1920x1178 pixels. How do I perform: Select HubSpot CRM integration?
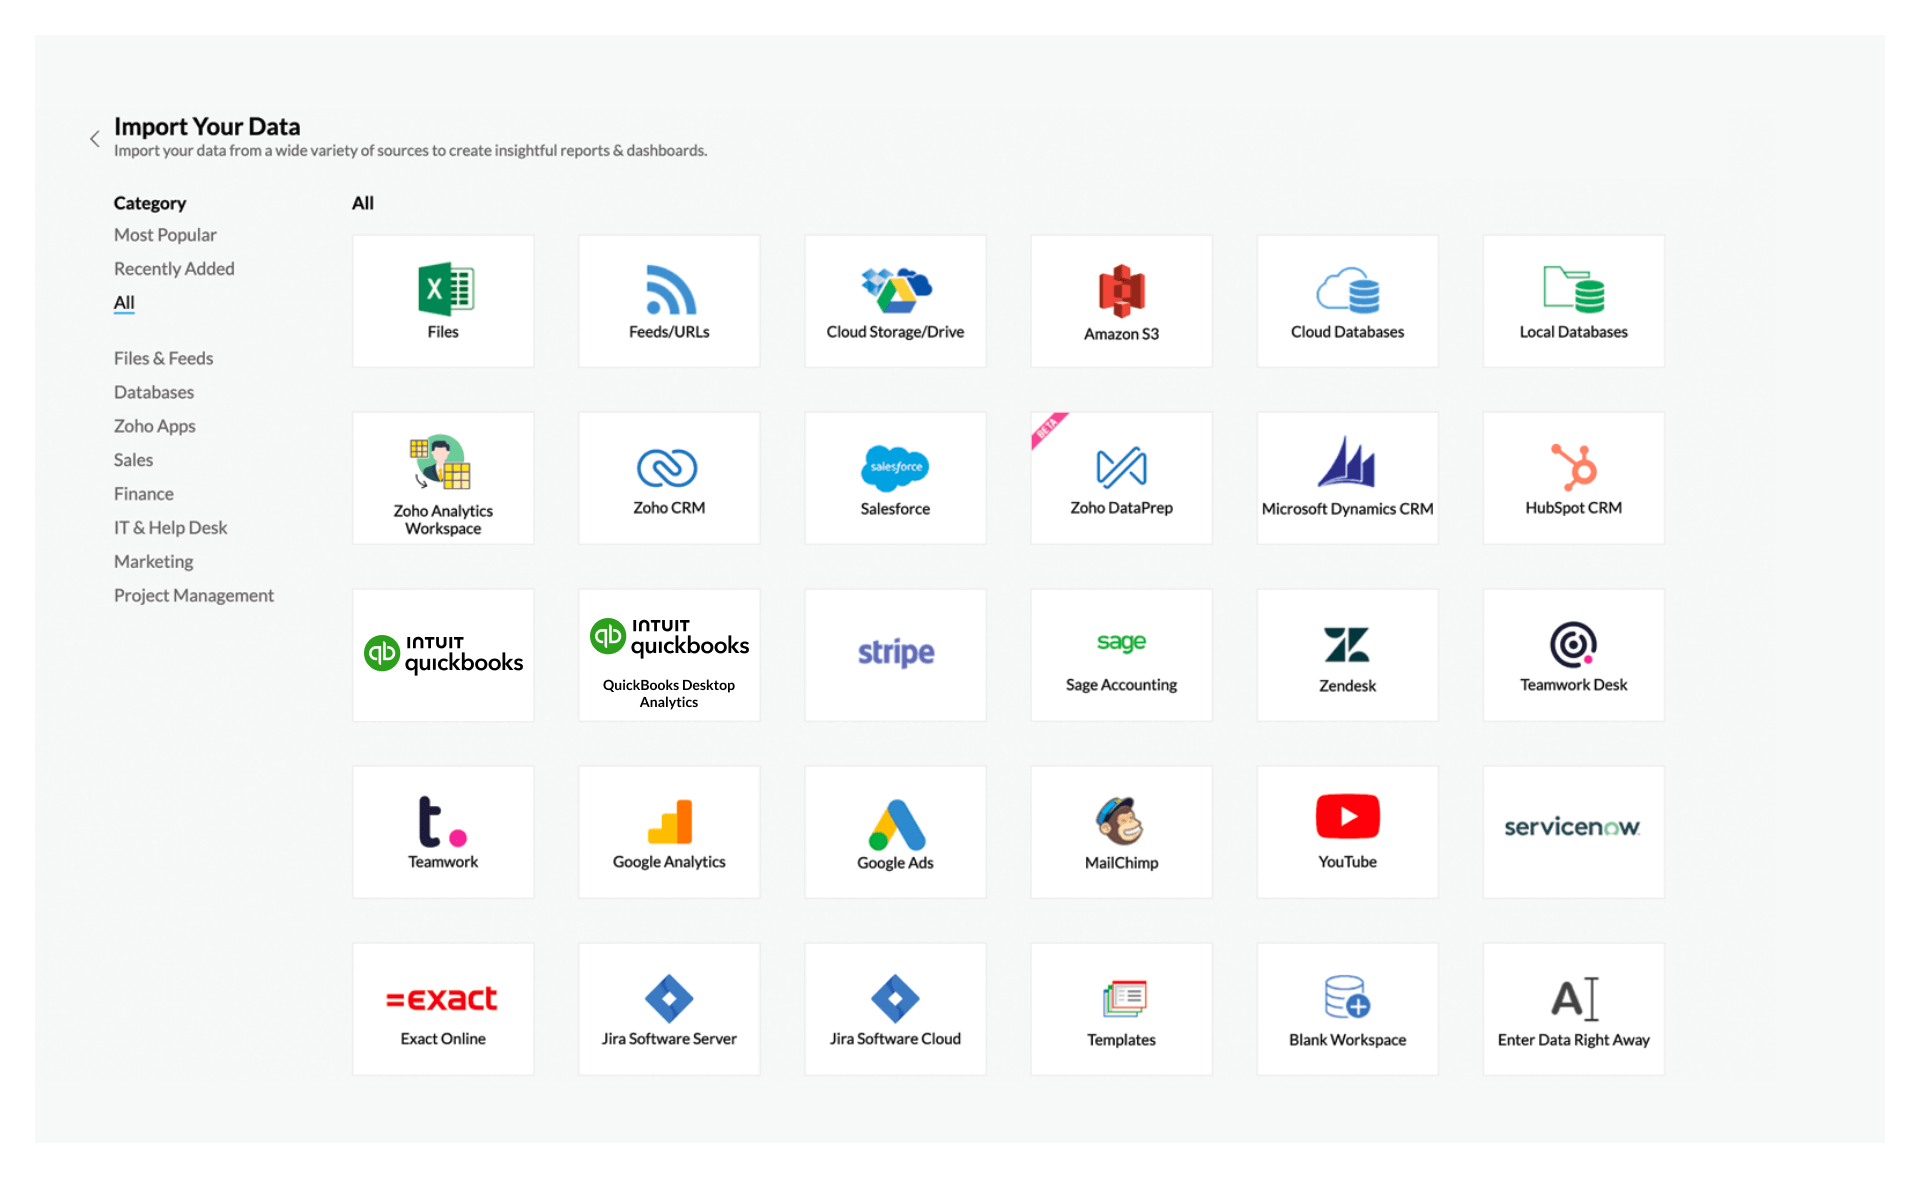[1573, 478]
